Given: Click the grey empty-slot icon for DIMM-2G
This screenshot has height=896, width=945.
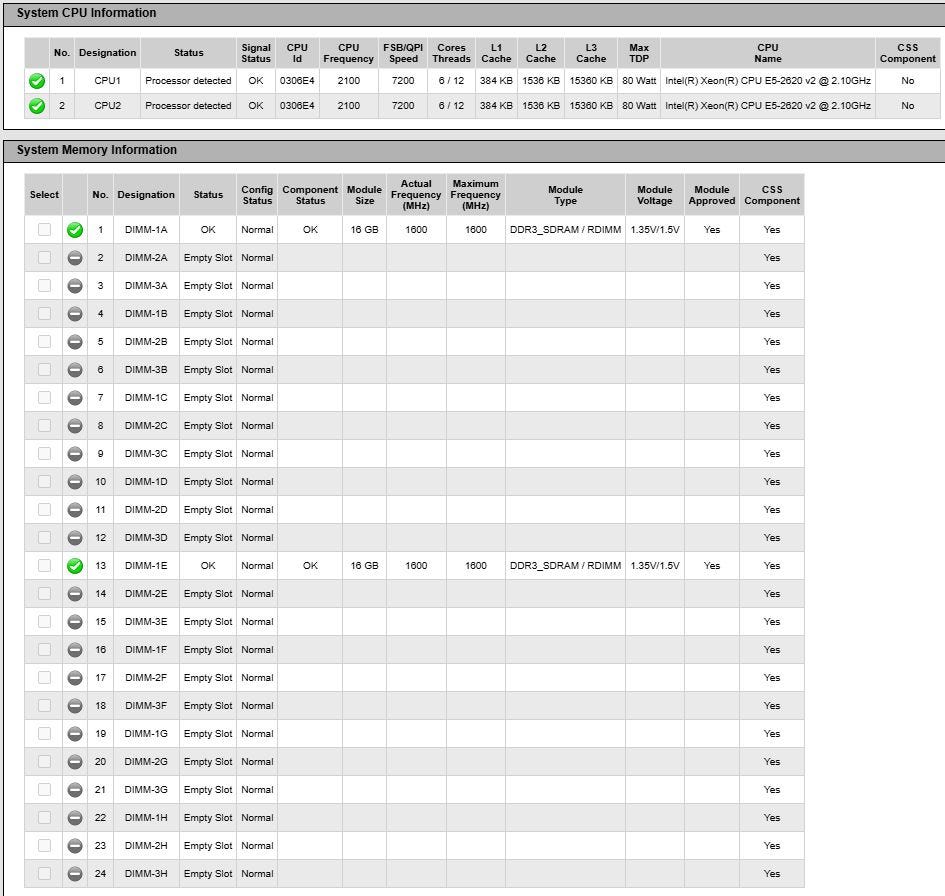Looking at the screenshot, I should (x=75, y=762).
